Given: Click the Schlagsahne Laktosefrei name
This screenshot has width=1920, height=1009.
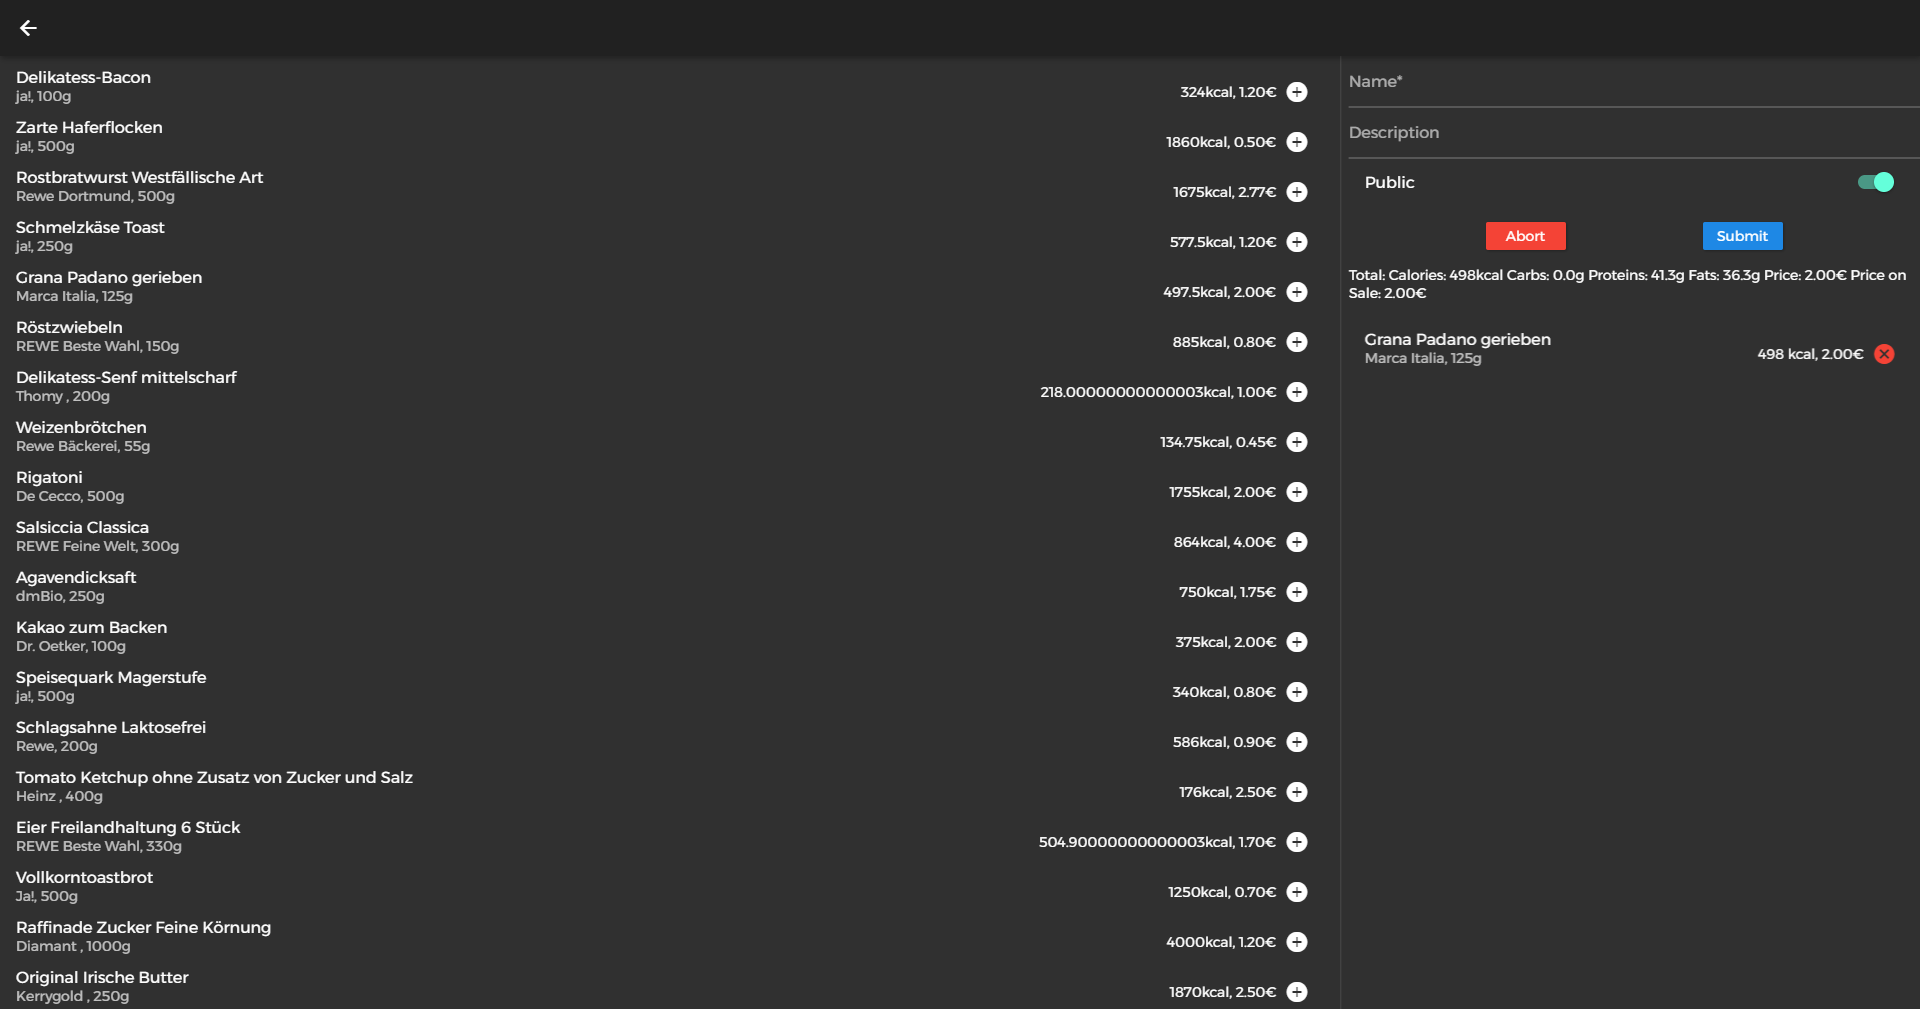Looking at the screenshot, I should pos(111,727).
